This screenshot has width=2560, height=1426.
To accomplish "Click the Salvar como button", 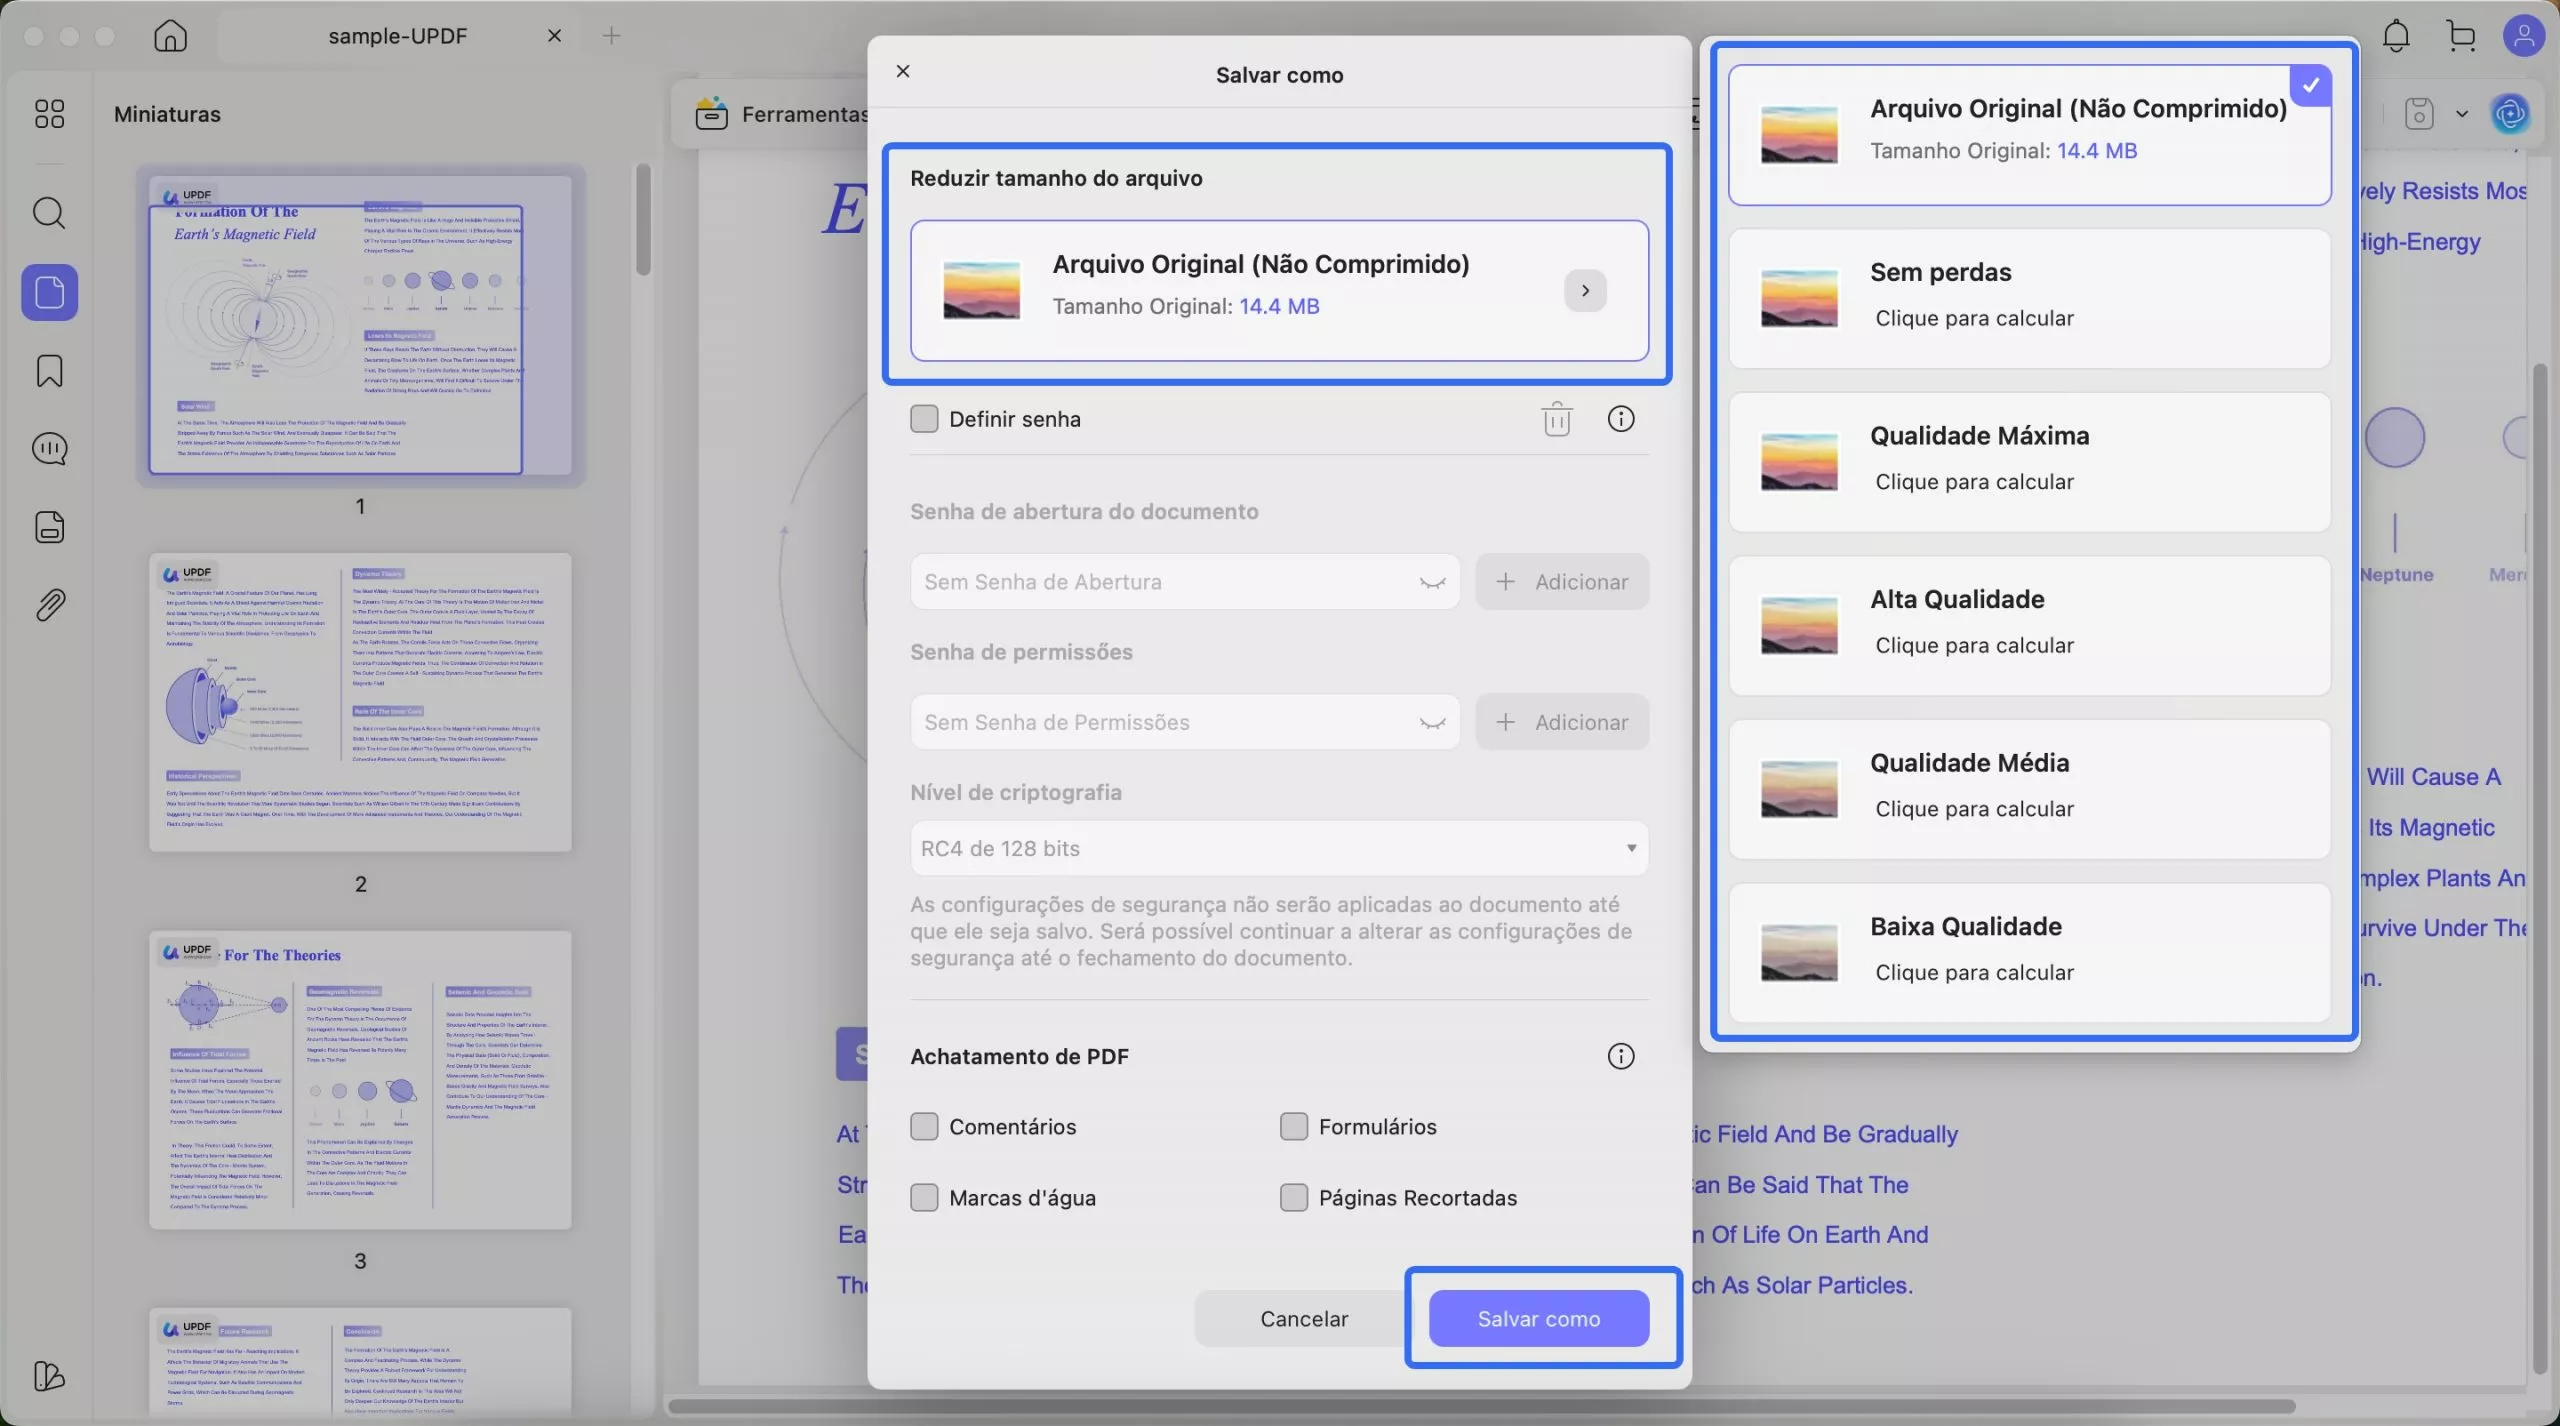I will 1538,1319.
